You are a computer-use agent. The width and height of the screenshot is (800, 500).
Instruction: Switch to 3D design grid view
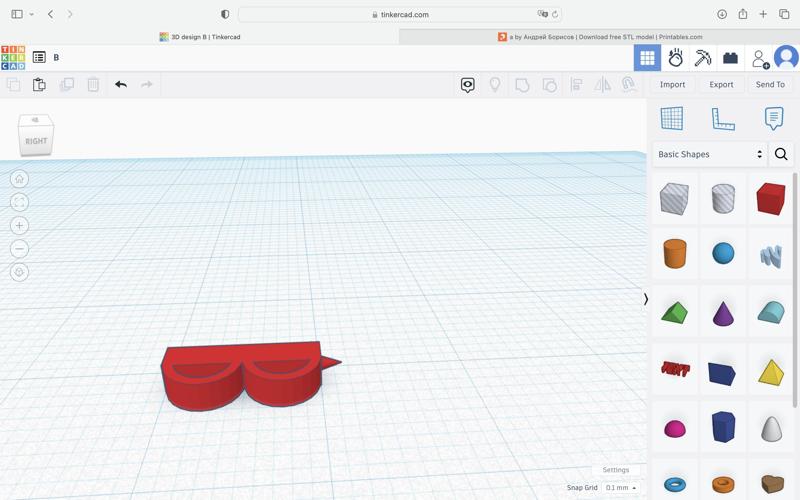(x=647, y=58)
